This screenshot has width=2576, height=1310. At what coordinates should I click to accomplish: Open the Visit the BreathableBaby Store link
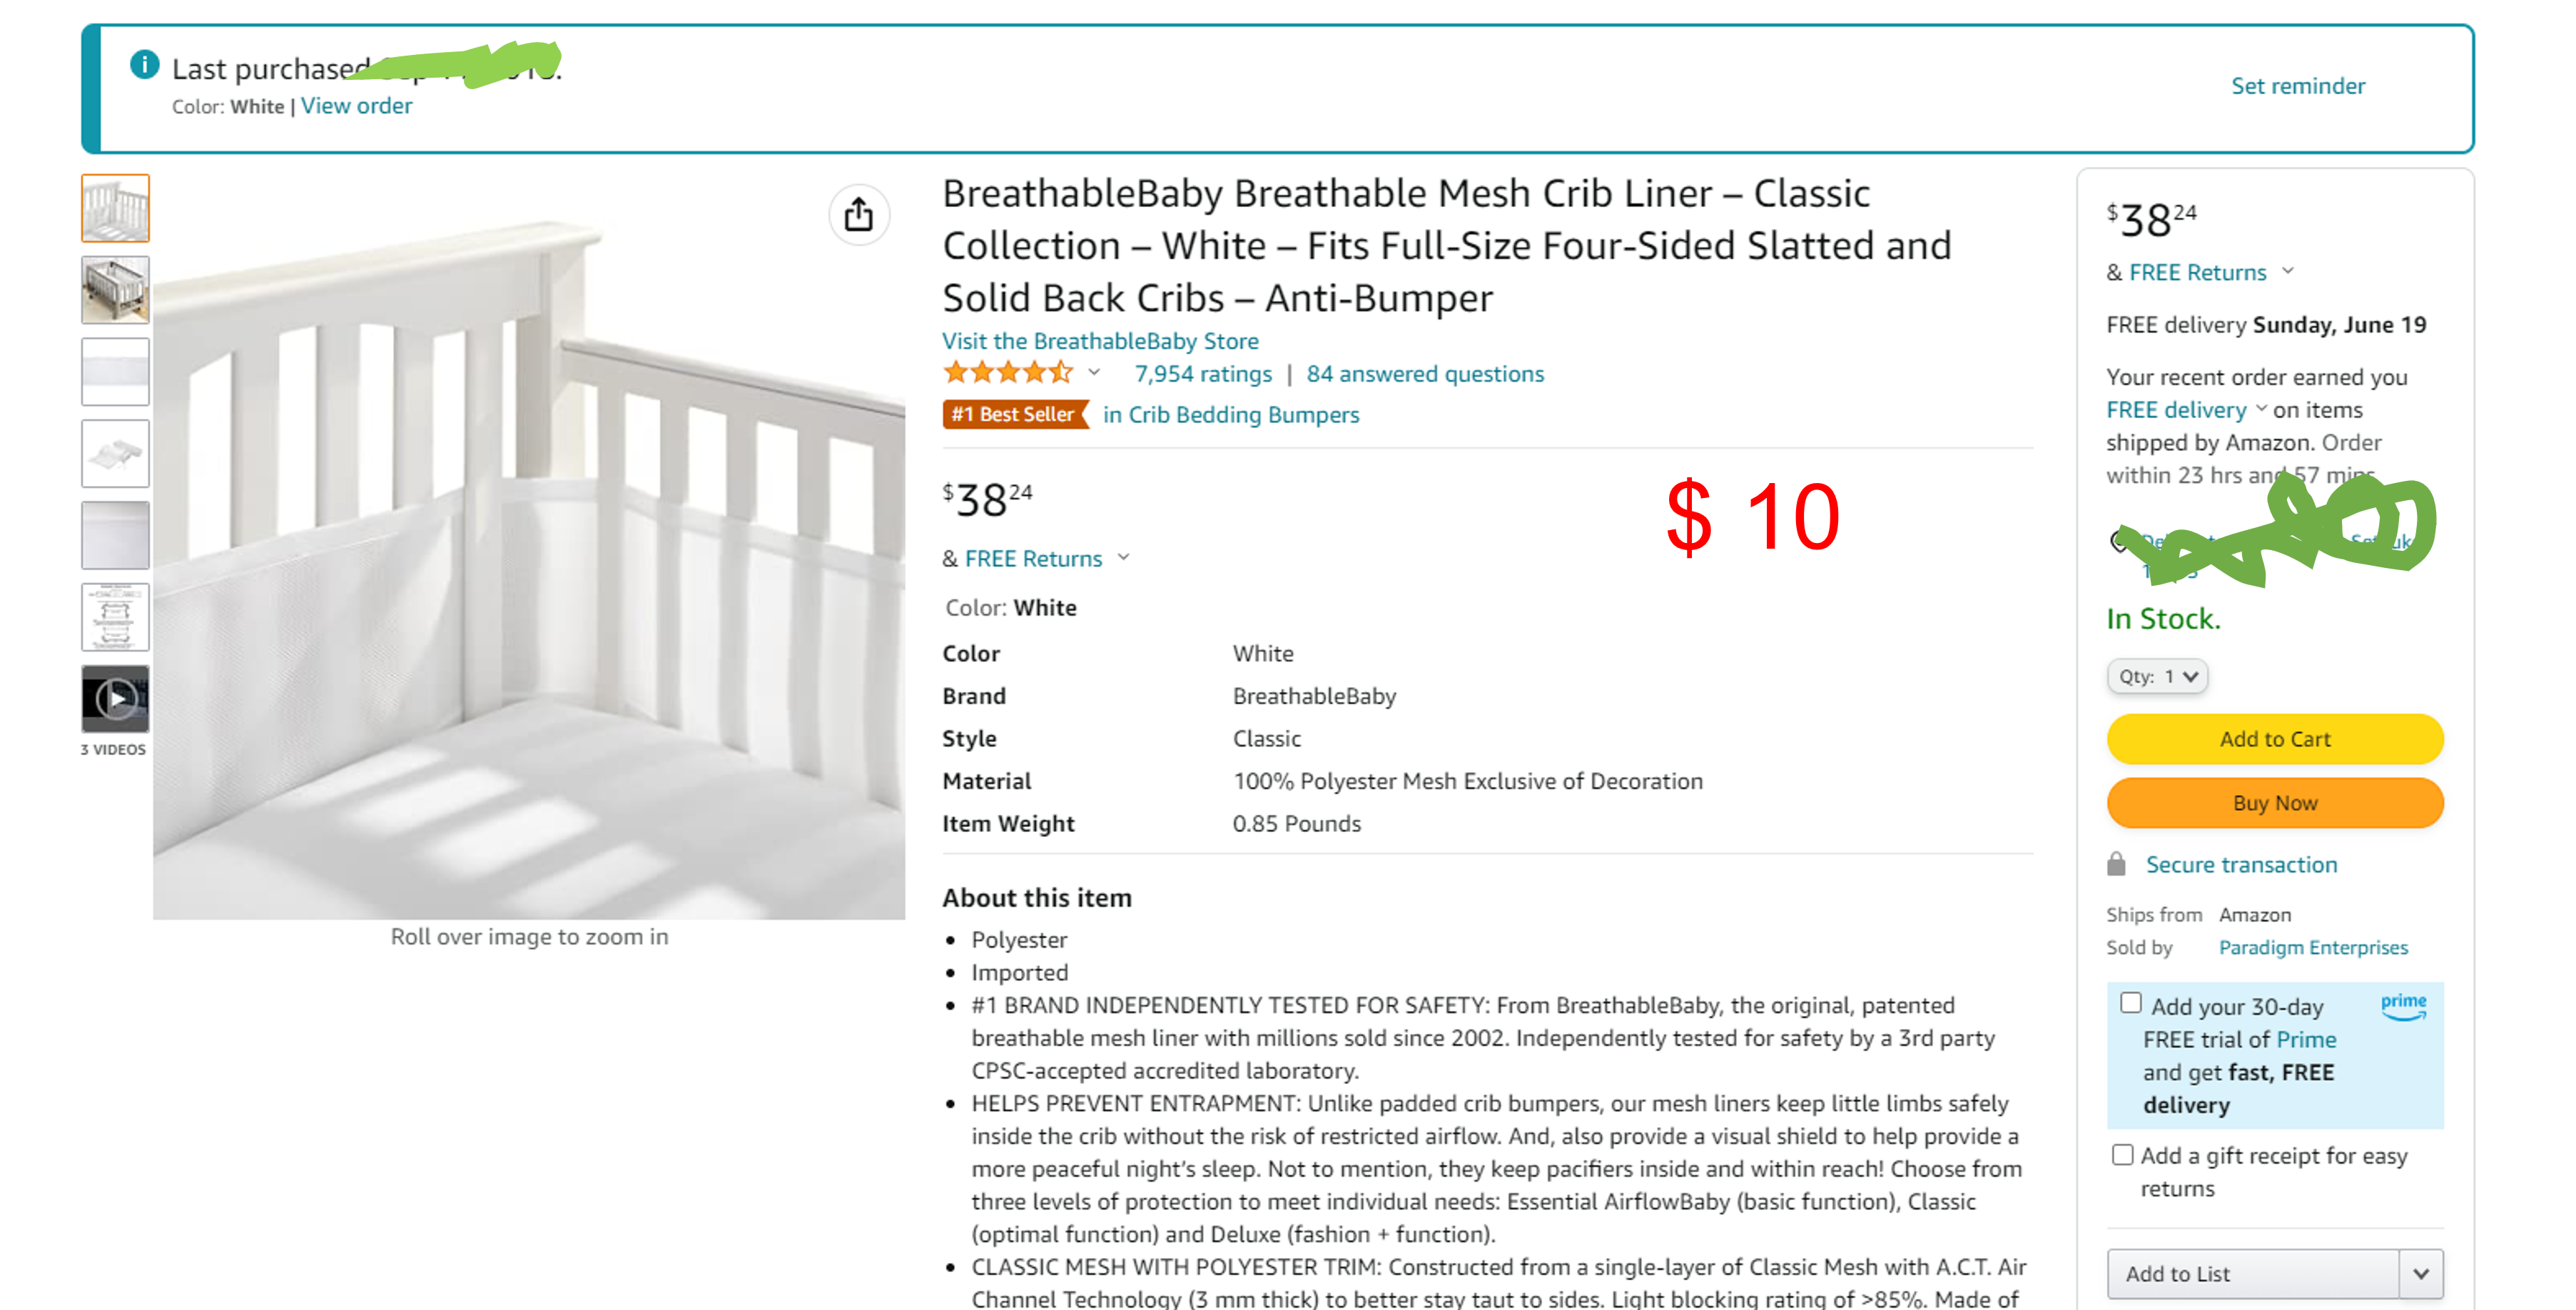click(1099, 341)
